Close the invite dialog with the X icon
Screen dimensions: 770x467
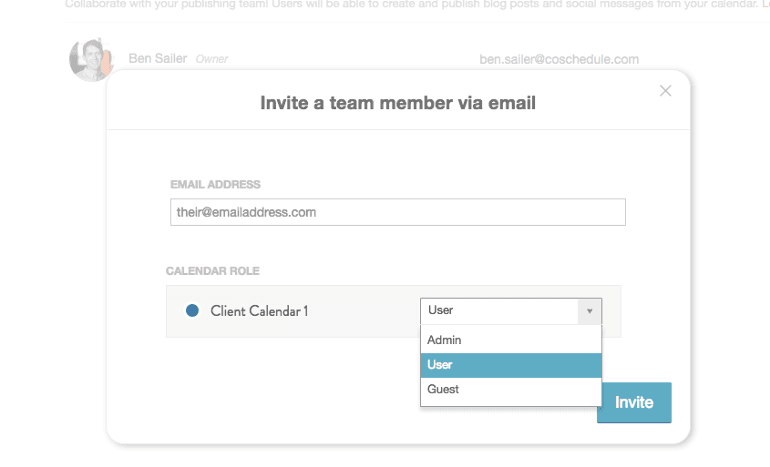[665, 91]
